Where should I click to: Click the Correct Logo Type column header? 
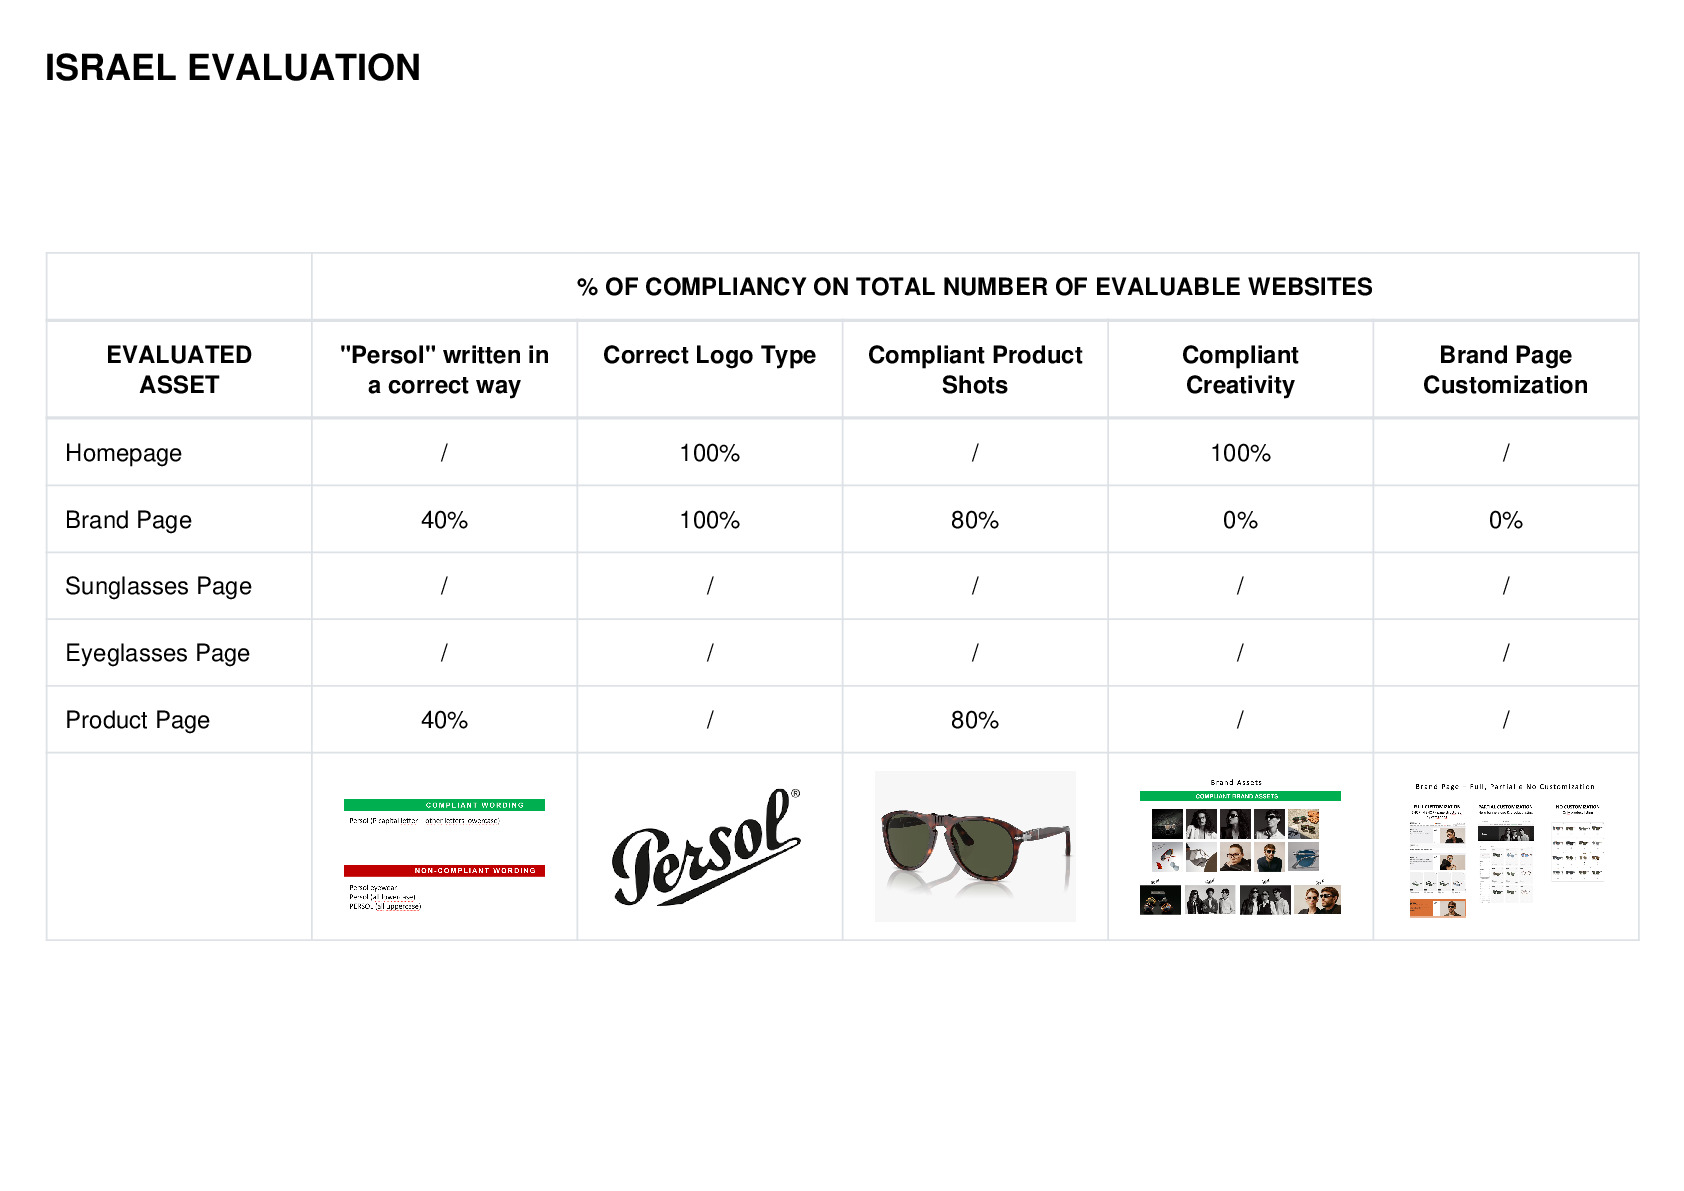(x=709, y=355)
